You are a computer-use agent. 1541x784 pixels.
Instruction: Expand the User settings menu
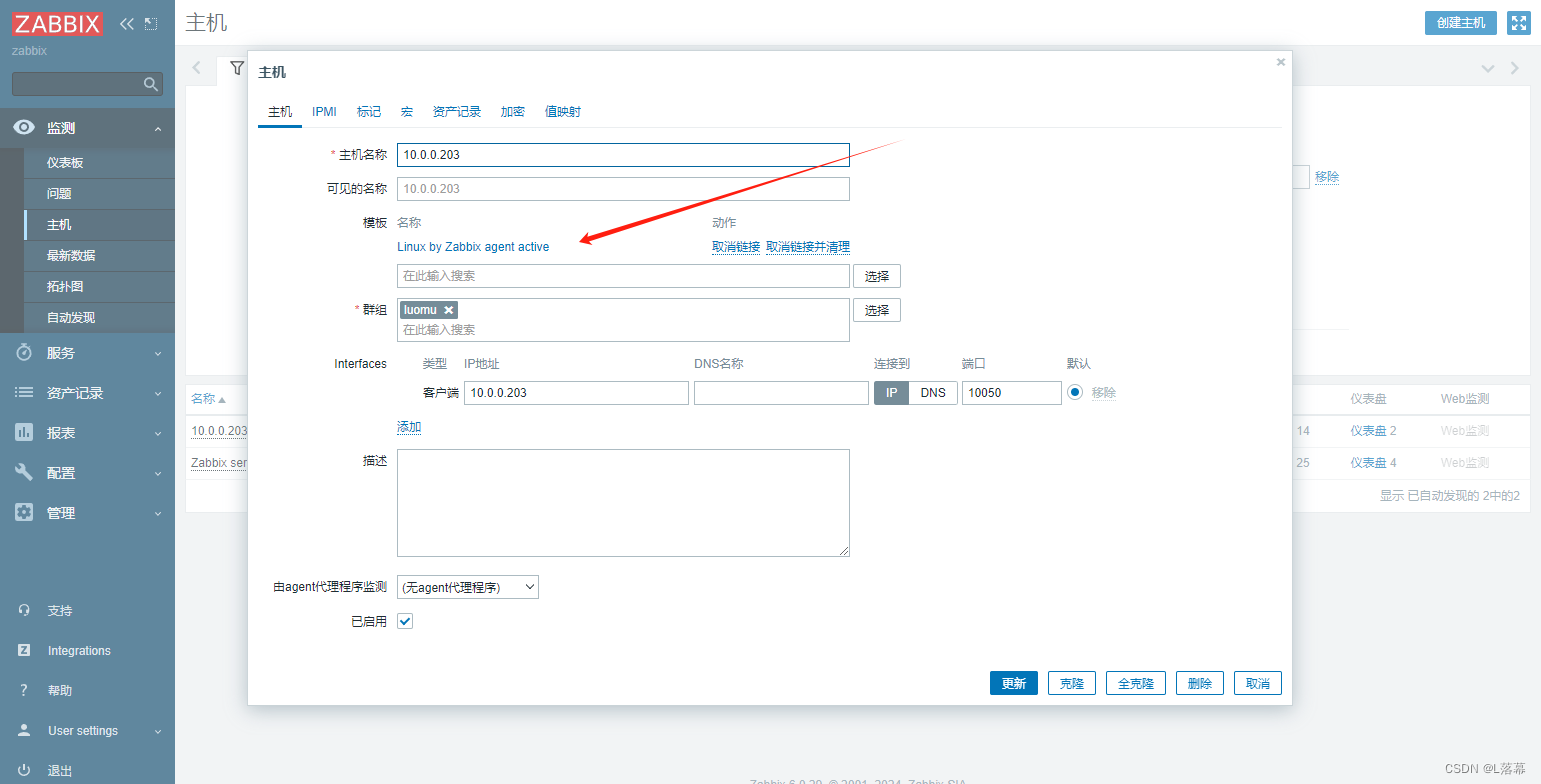point(158,731)
